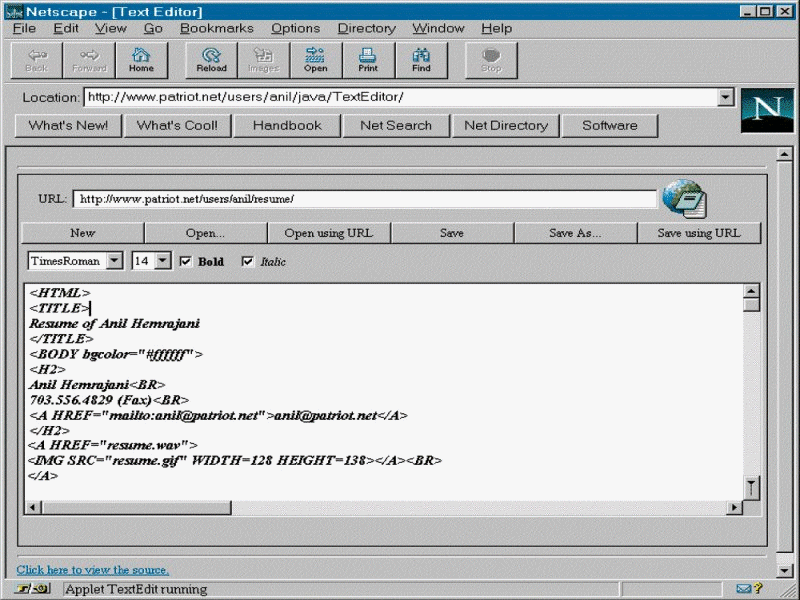Uncheck the Bold checkbox
Screen dimensions: 800x600
pyautogui.click(x=186, y=262)
